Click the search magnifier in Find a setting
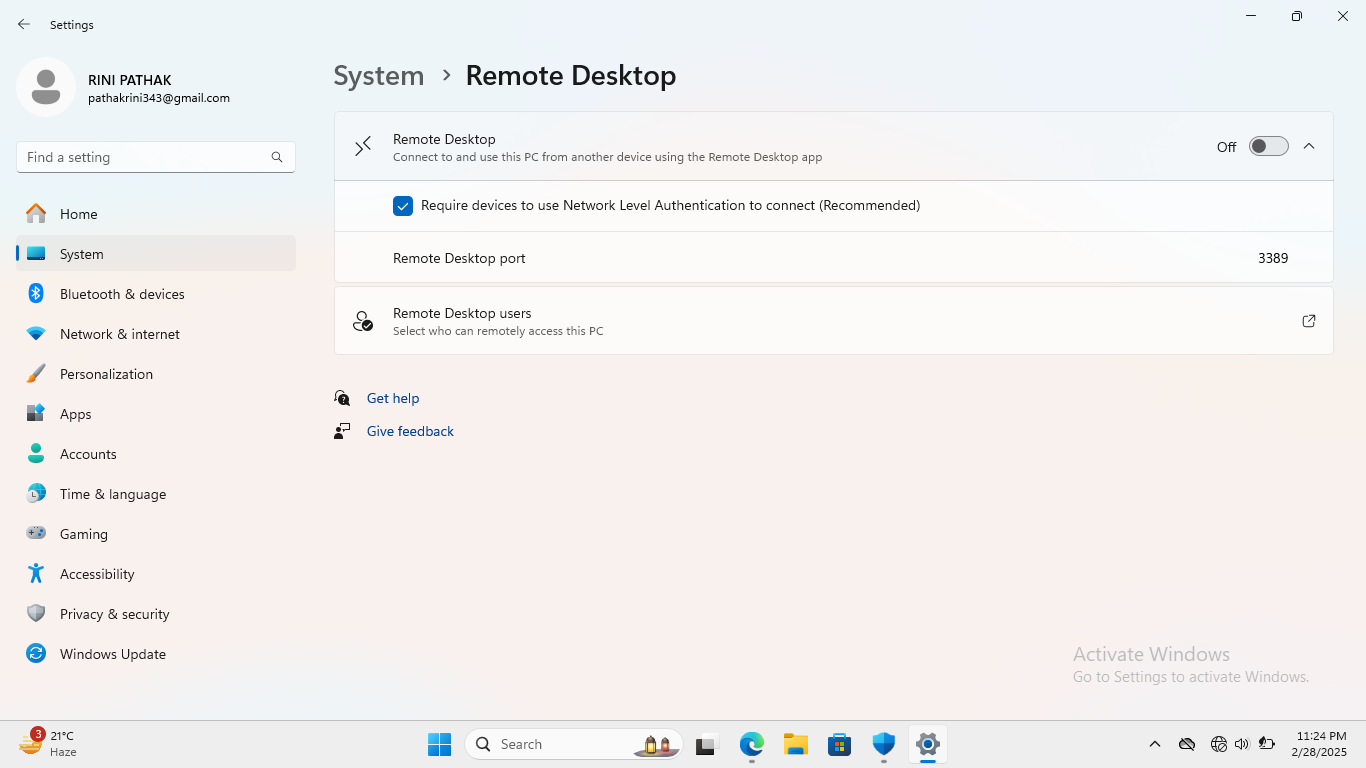1366x768 pixels. coord(277,157)
